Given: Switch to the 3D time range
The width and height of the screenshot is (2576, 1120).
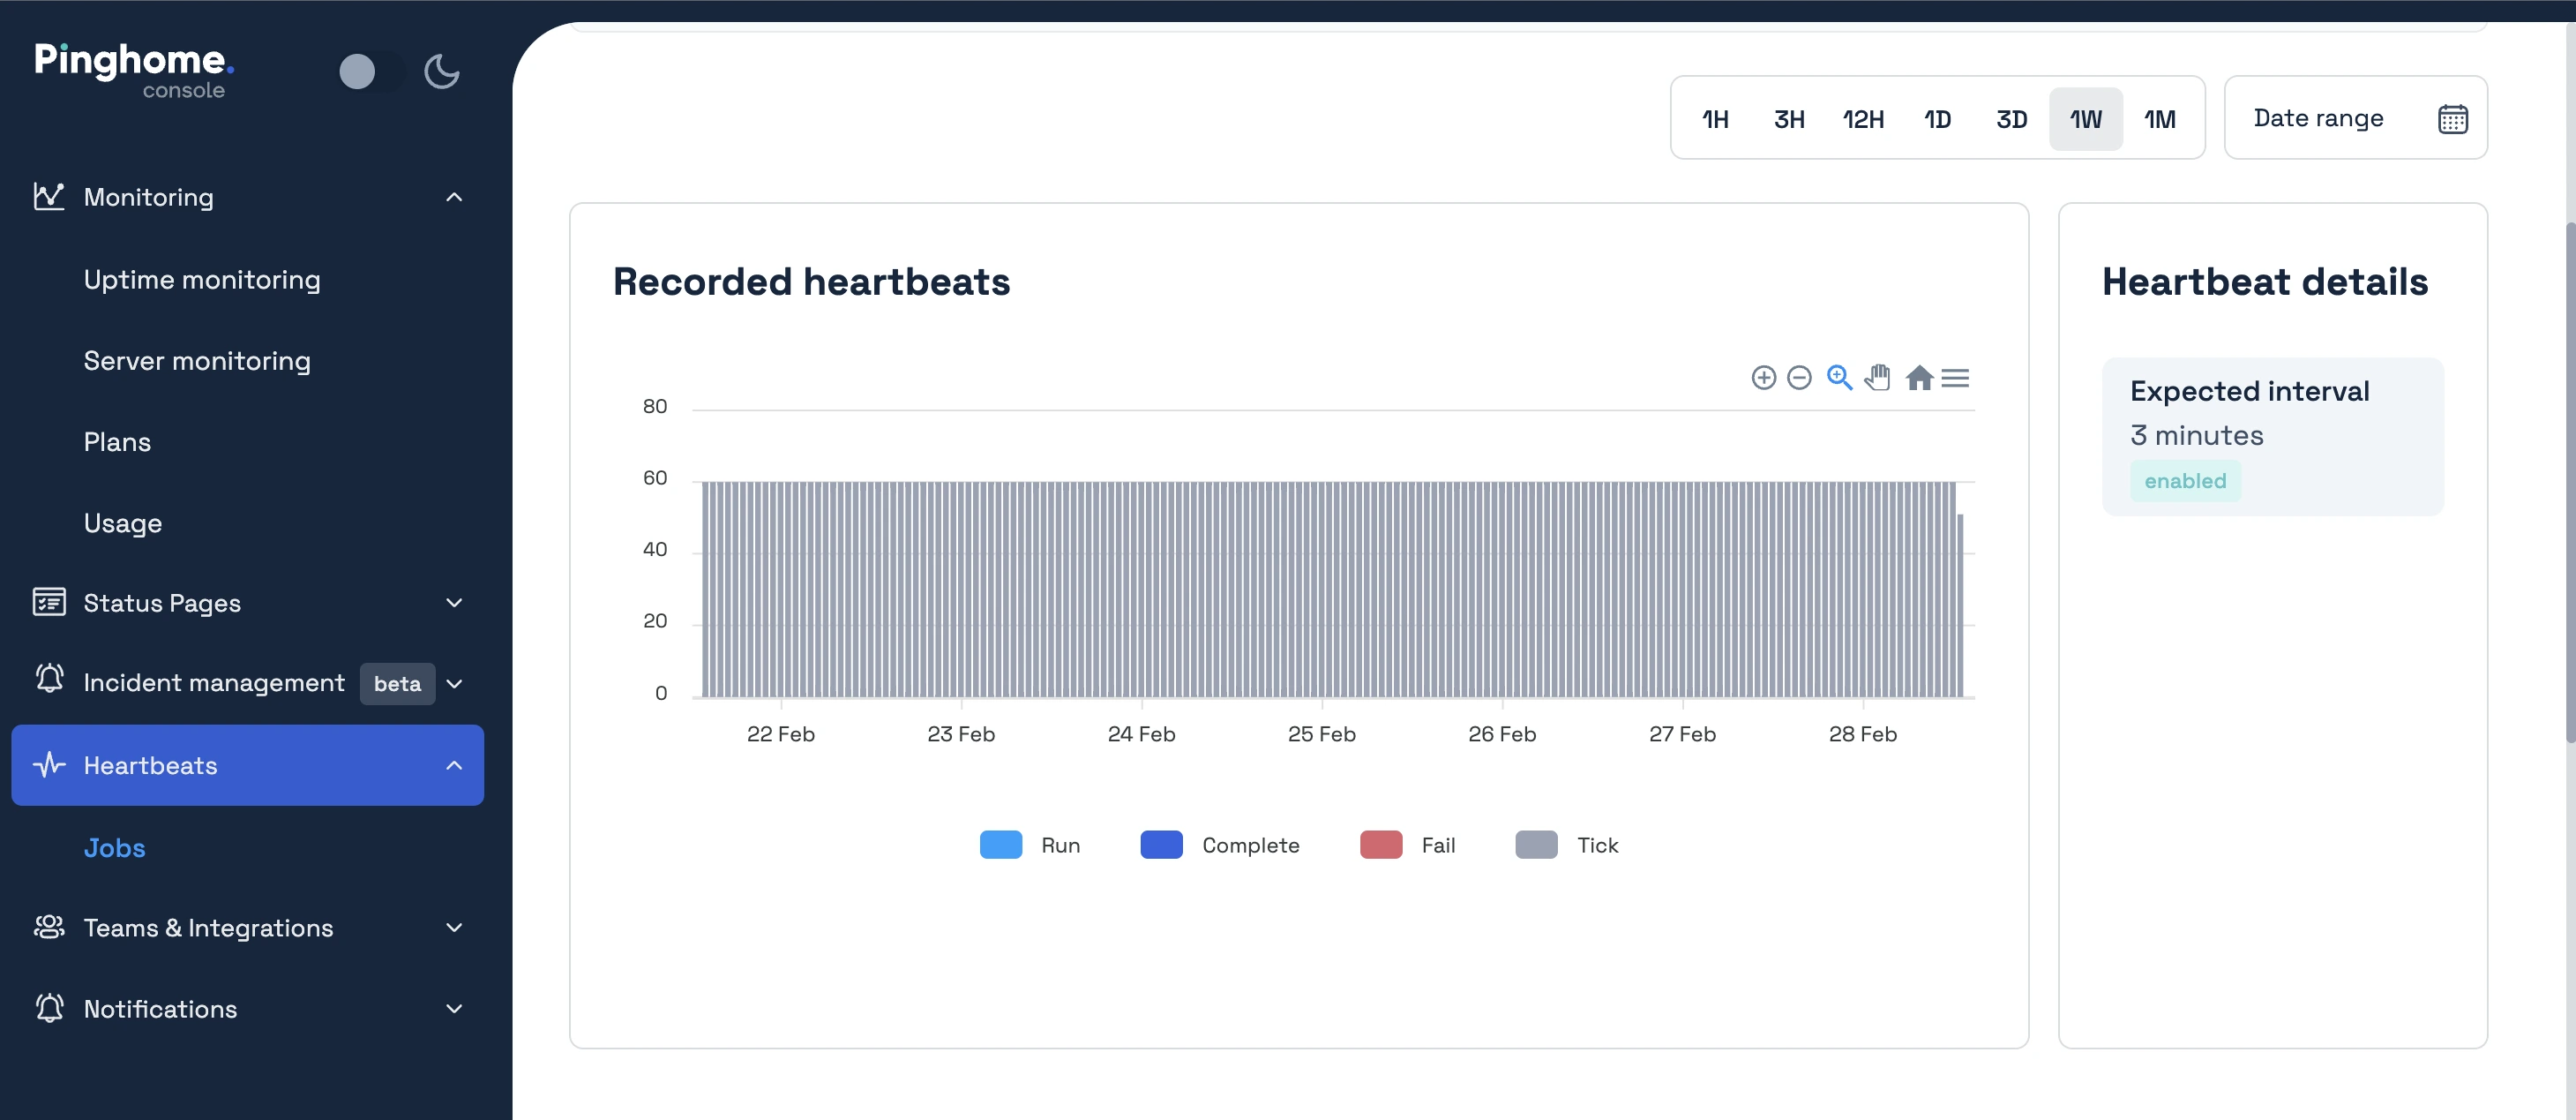Looking at the screenshot, I should point(2011,119).
